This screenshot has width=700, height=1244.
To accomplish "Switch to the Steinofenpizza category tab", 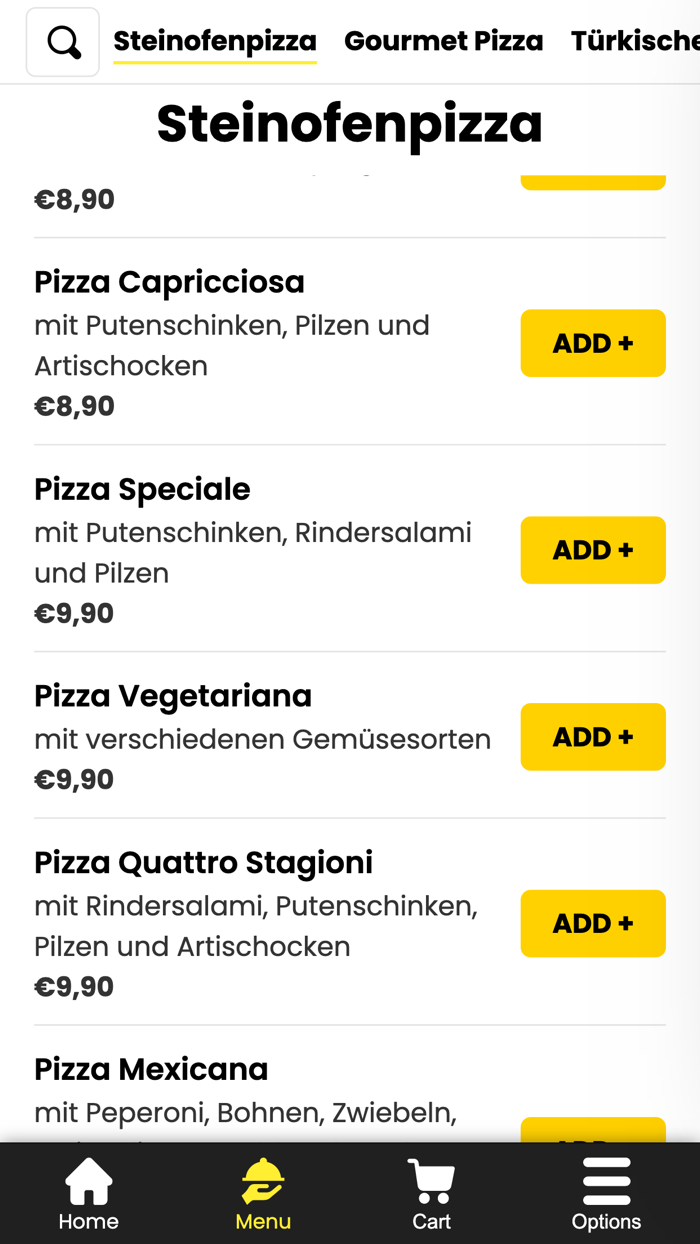I will coord(214,41).
